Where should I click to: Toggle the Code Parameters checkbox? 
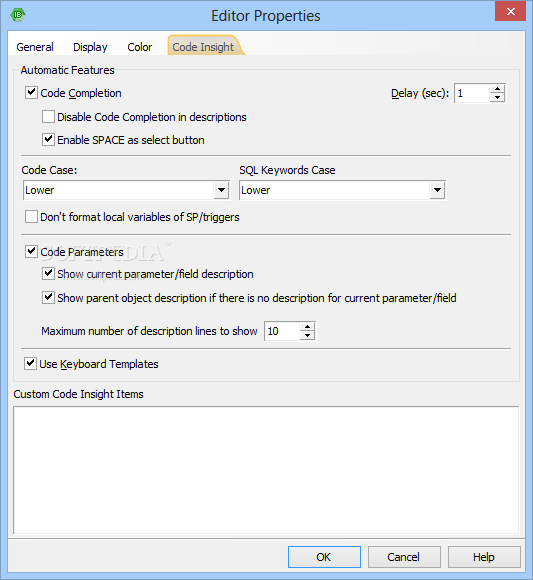click(31, 252)
